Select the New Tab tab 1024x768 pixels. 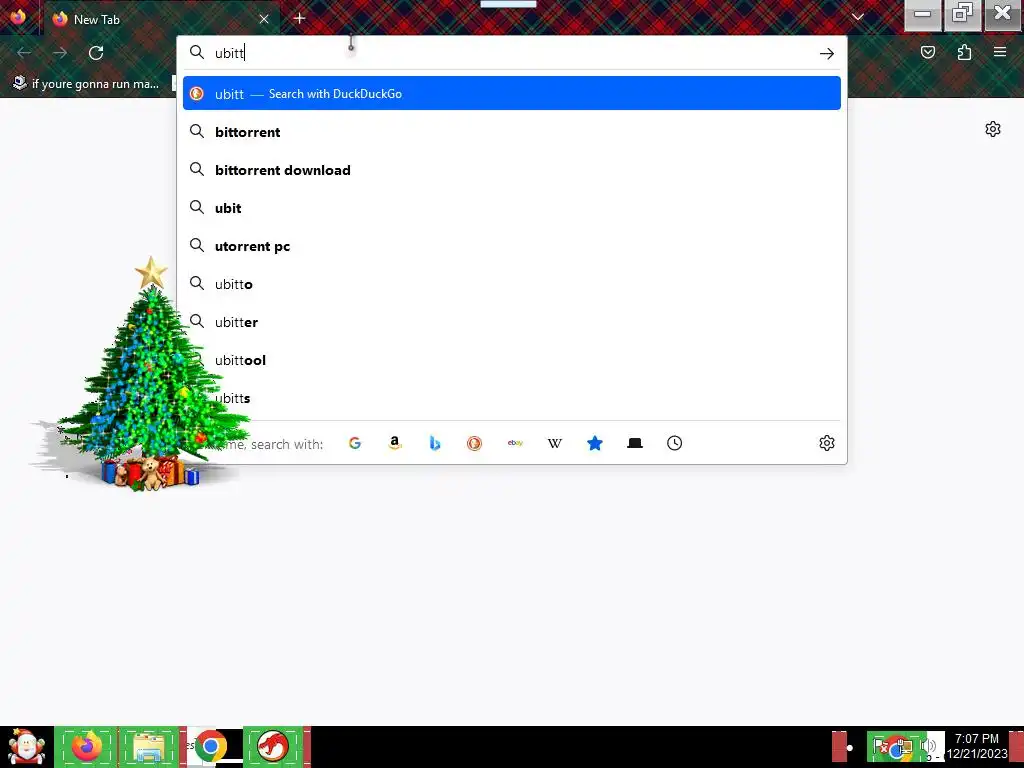click(x=160, y=19)
